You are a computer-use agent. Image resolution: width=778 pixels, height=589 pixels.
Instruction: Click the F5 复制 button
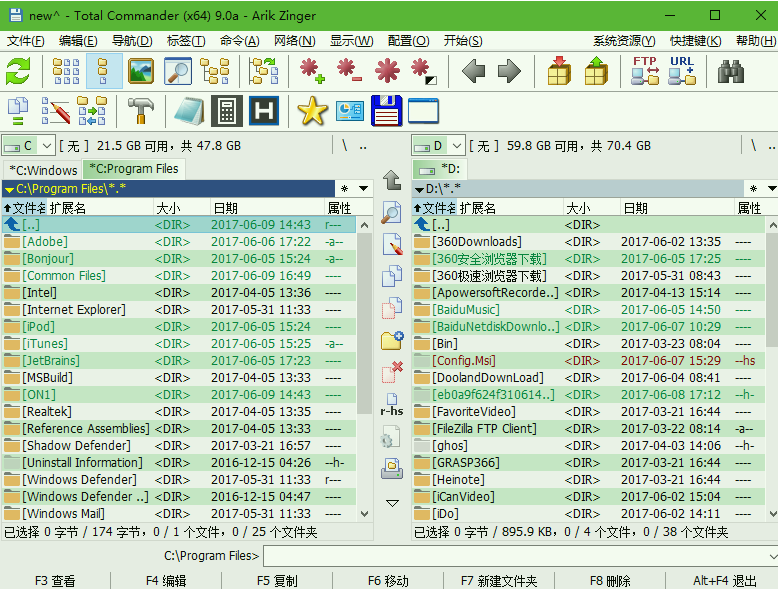[x=277, y=581]
